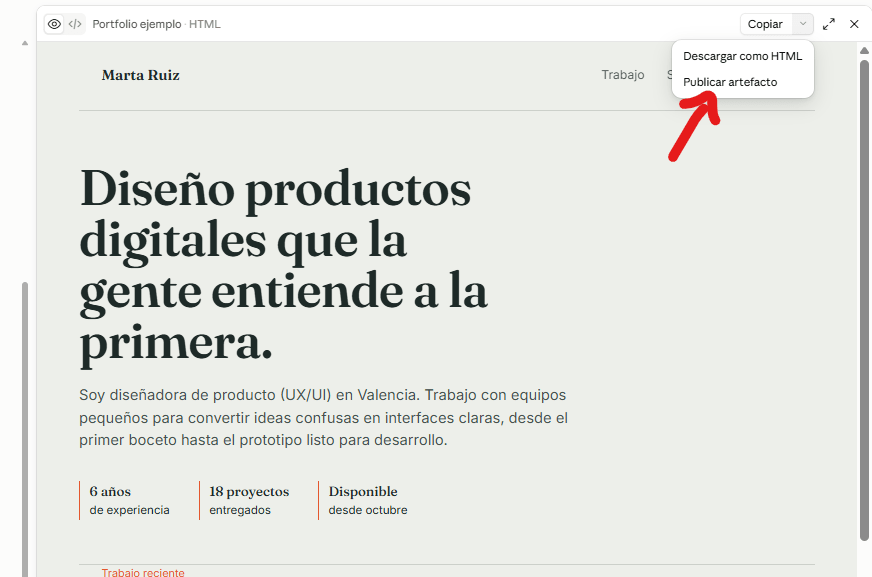This screenshot has height=577, width=872.
Task: Click the left chat scrollbar up arrow
Action: pyautogui.click(x=24, y=43)
